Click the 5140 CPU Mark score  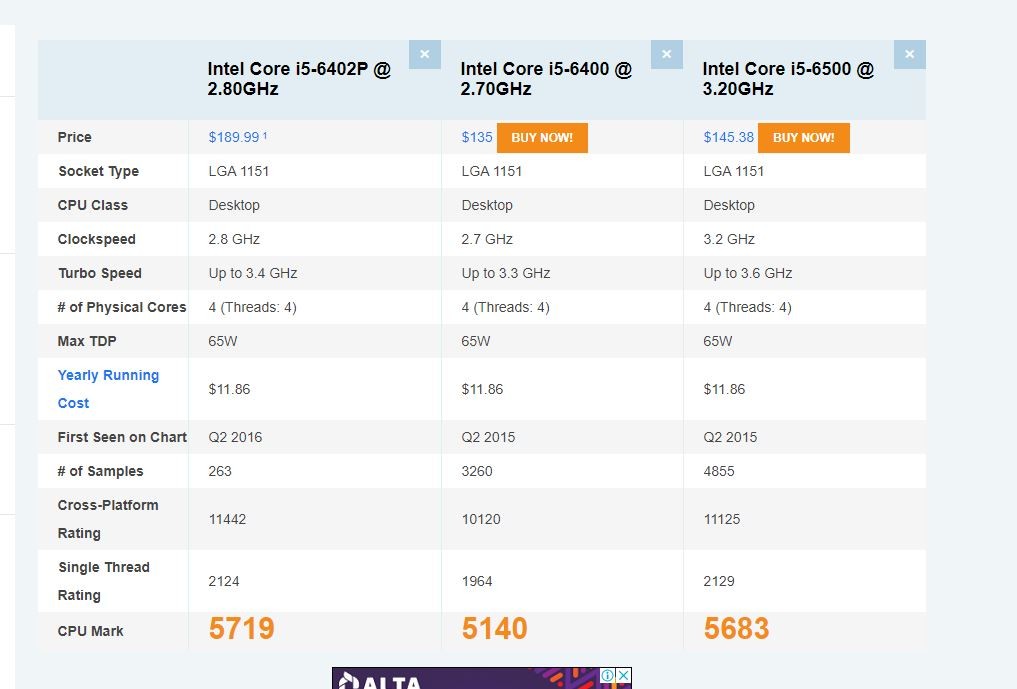(494, 629)
